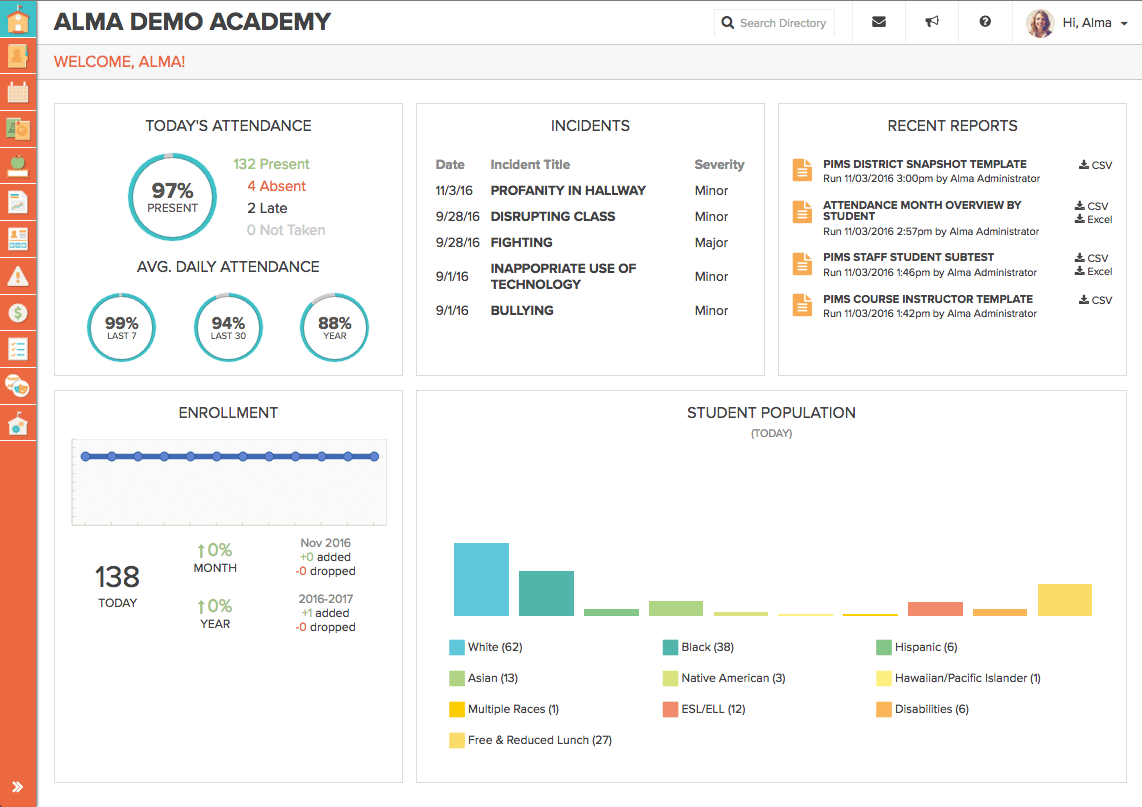1142x807 pixels.
Task: Open the student Directory sidebar icon
Action: point(17,55)
